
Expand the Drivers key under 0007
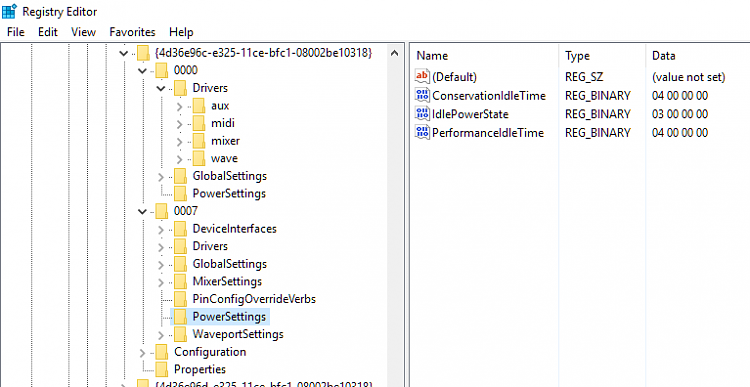pyautogui.click(x=161, y=247)
